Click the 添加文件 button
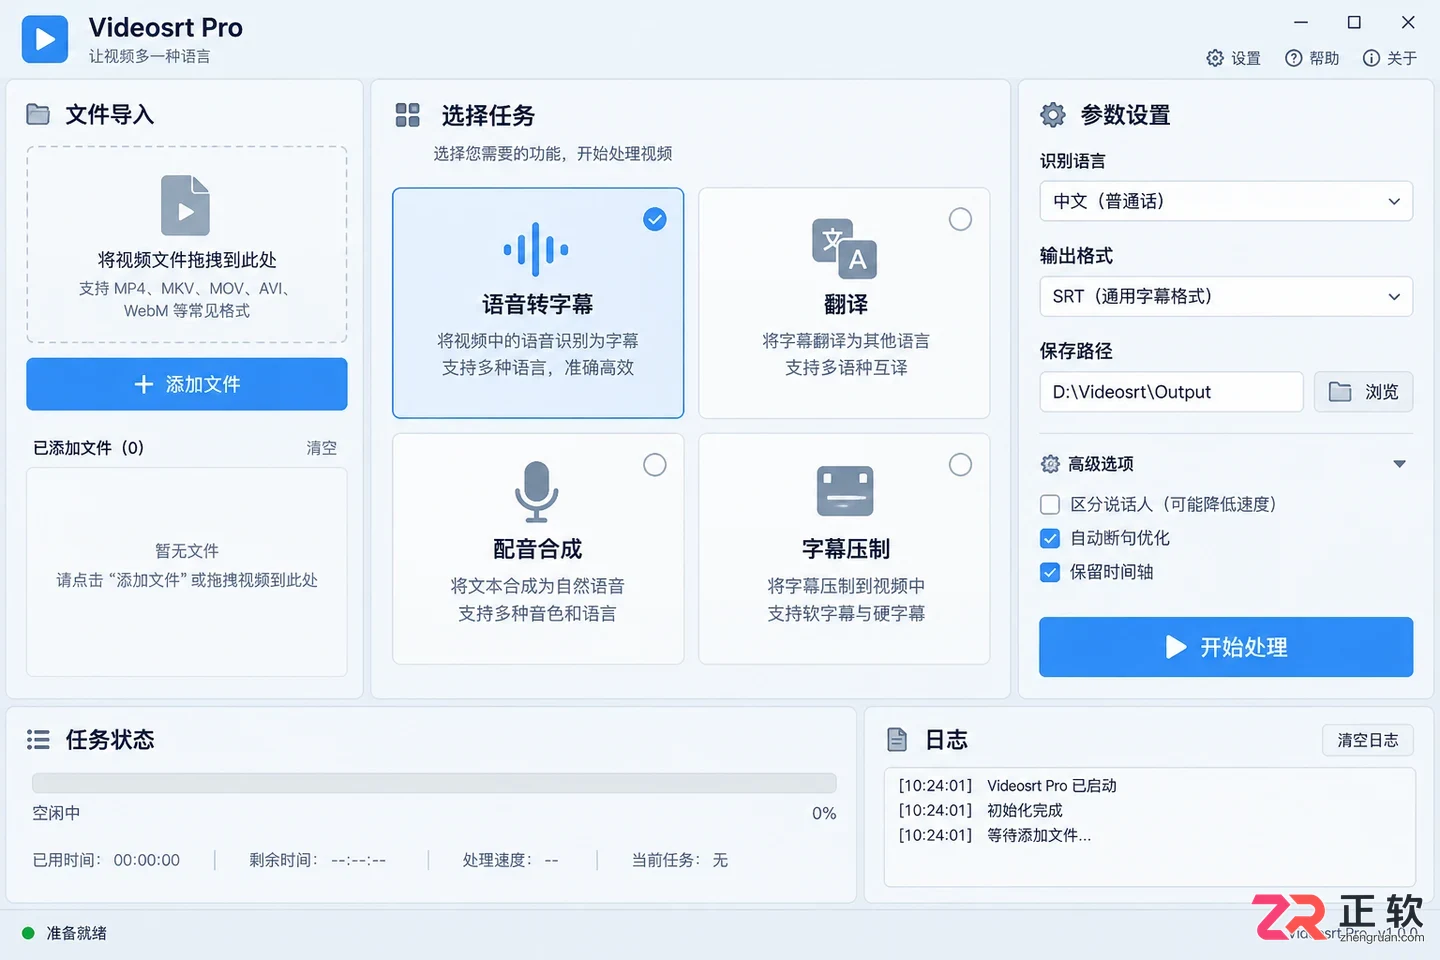The width and height of the screenshot is (1440, 960). [187, 384]
